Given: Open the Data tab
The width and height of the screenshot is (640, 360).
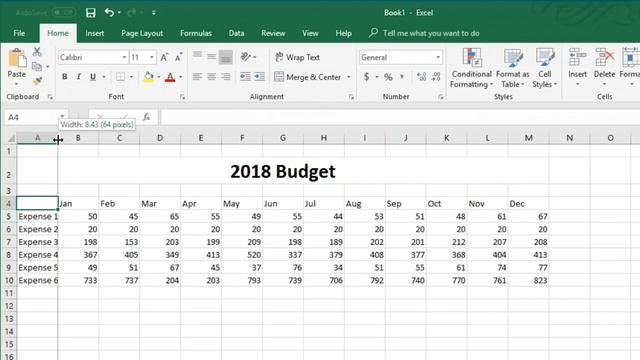Looking at the screenshot, I should pos(236,33).
